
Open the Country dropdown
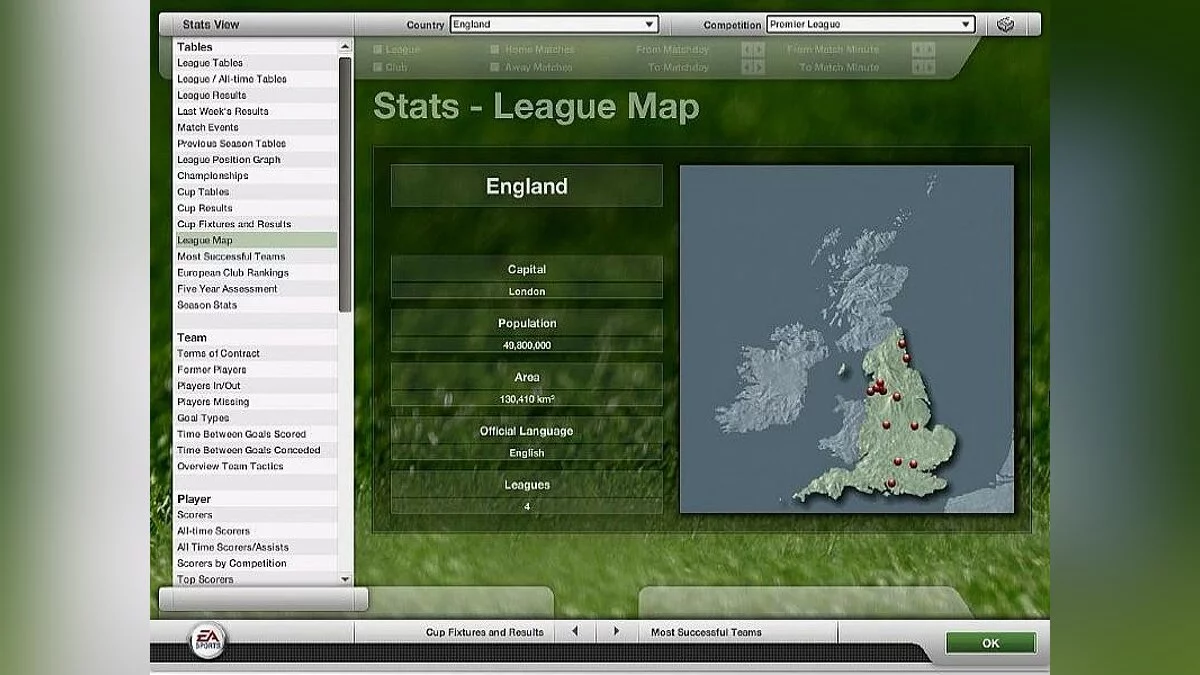pyautogui.click(x=554, y=24)
